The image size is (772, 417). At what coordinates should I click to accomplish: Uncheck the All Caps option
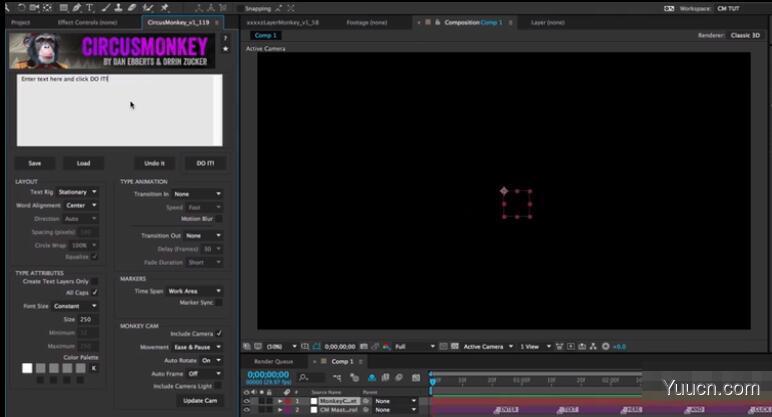[95, 292]
